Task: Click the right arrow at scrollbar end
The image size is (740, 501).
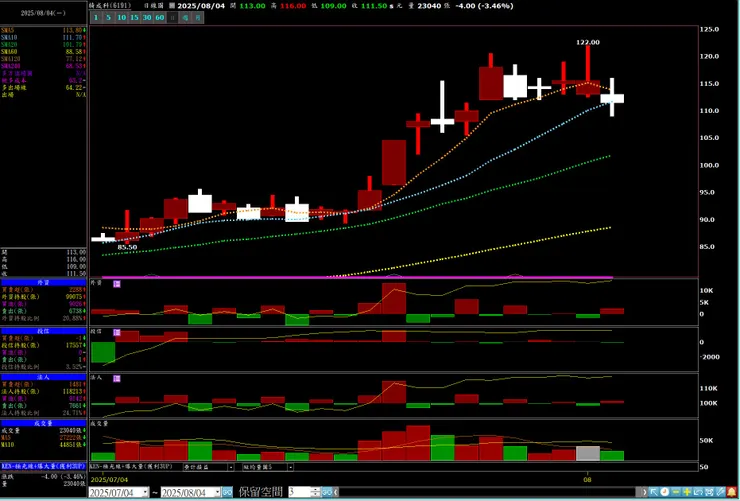Action: (x=645, y=492)
